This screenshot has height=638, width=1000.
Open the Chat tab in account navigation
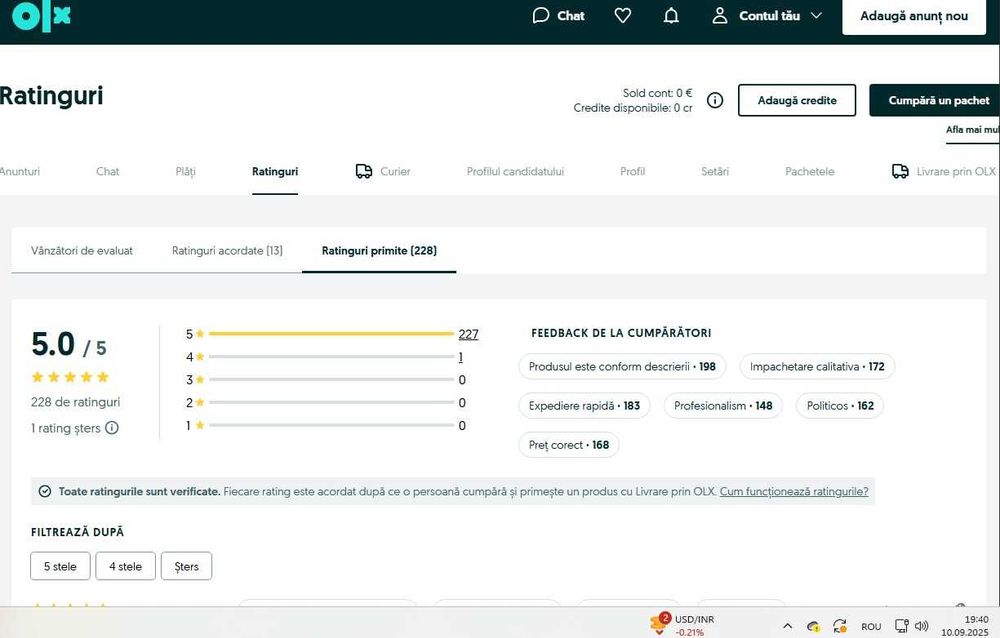tap(107, 172)
